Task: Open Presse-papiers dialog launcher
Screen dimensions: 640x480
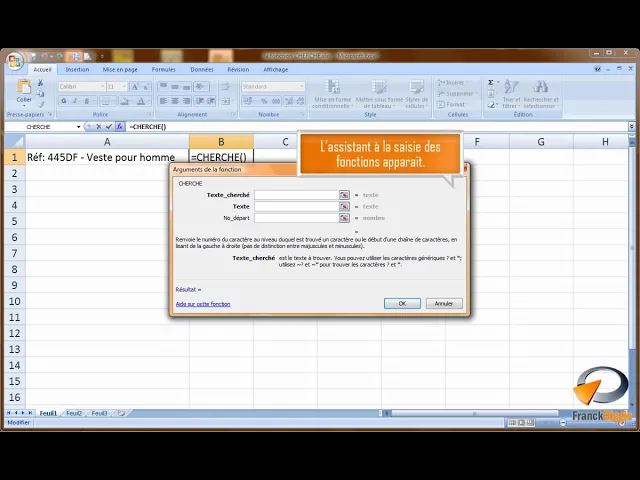Action: 50,115
